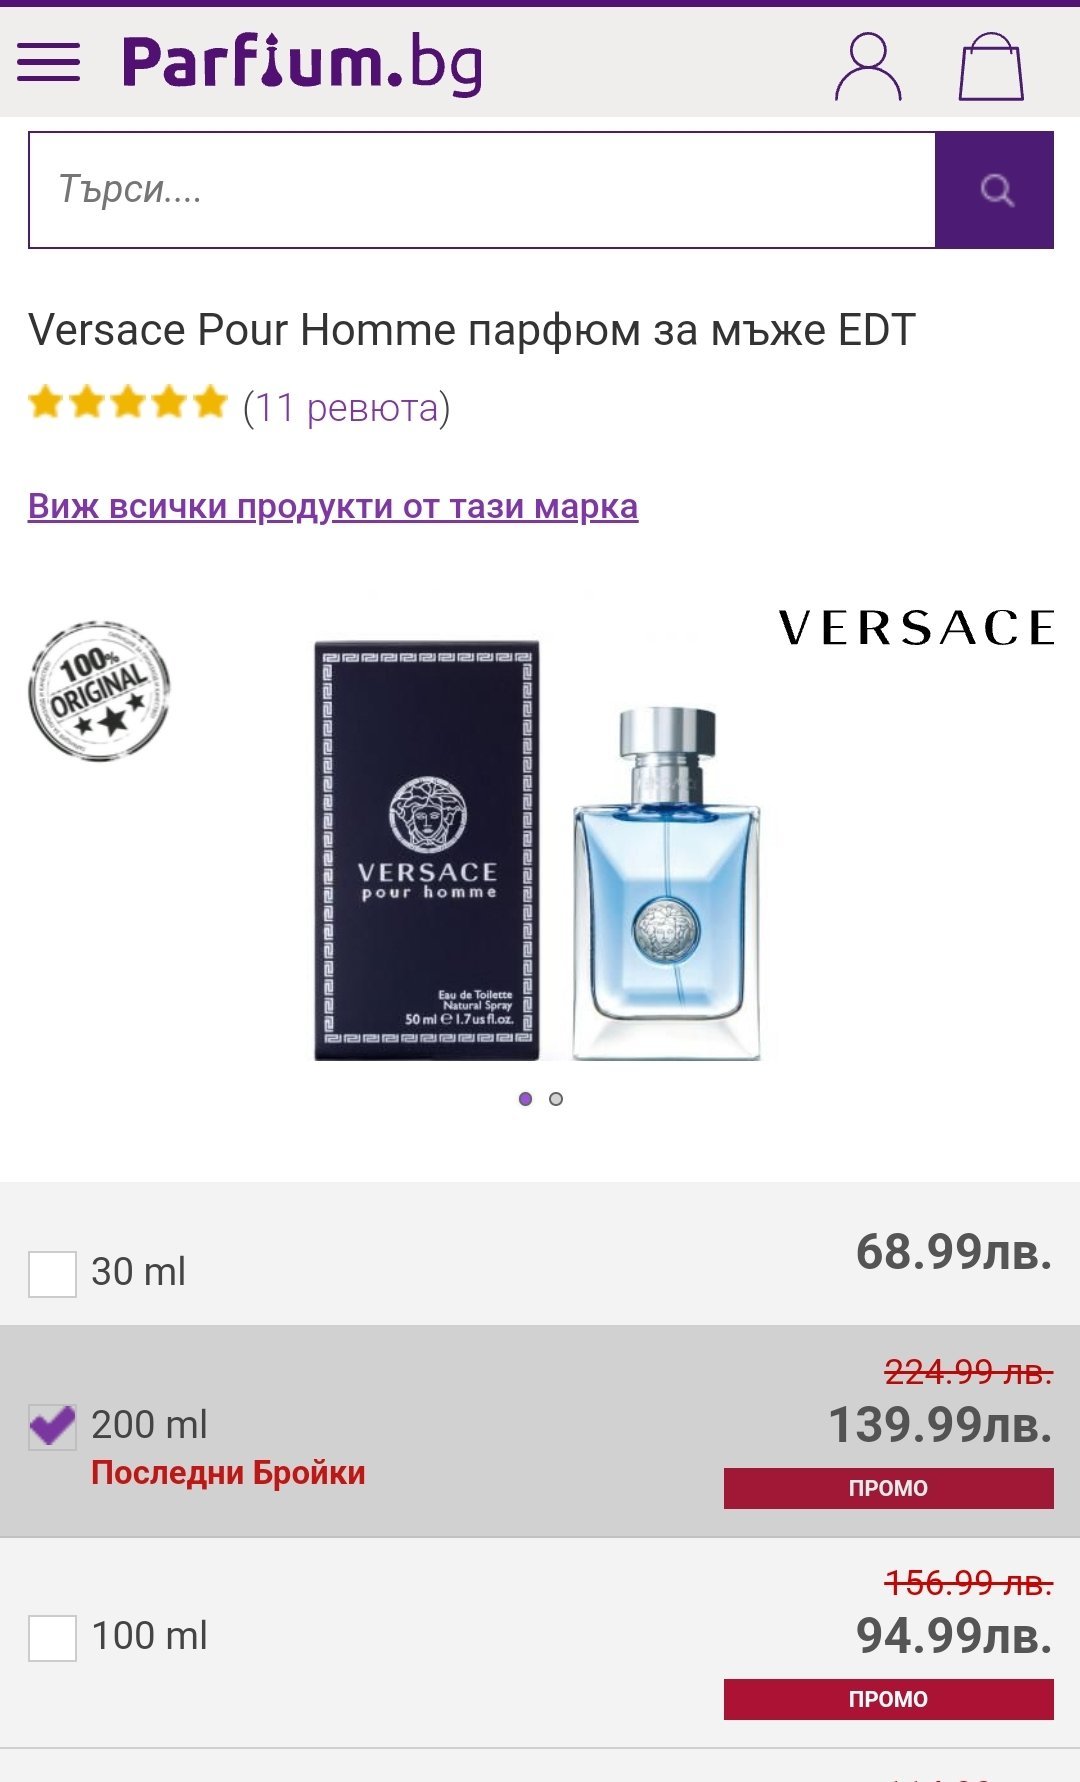Focus the Търси search field
The width and height of the screenshot is (1080, 1782).
tap(482, 190)
